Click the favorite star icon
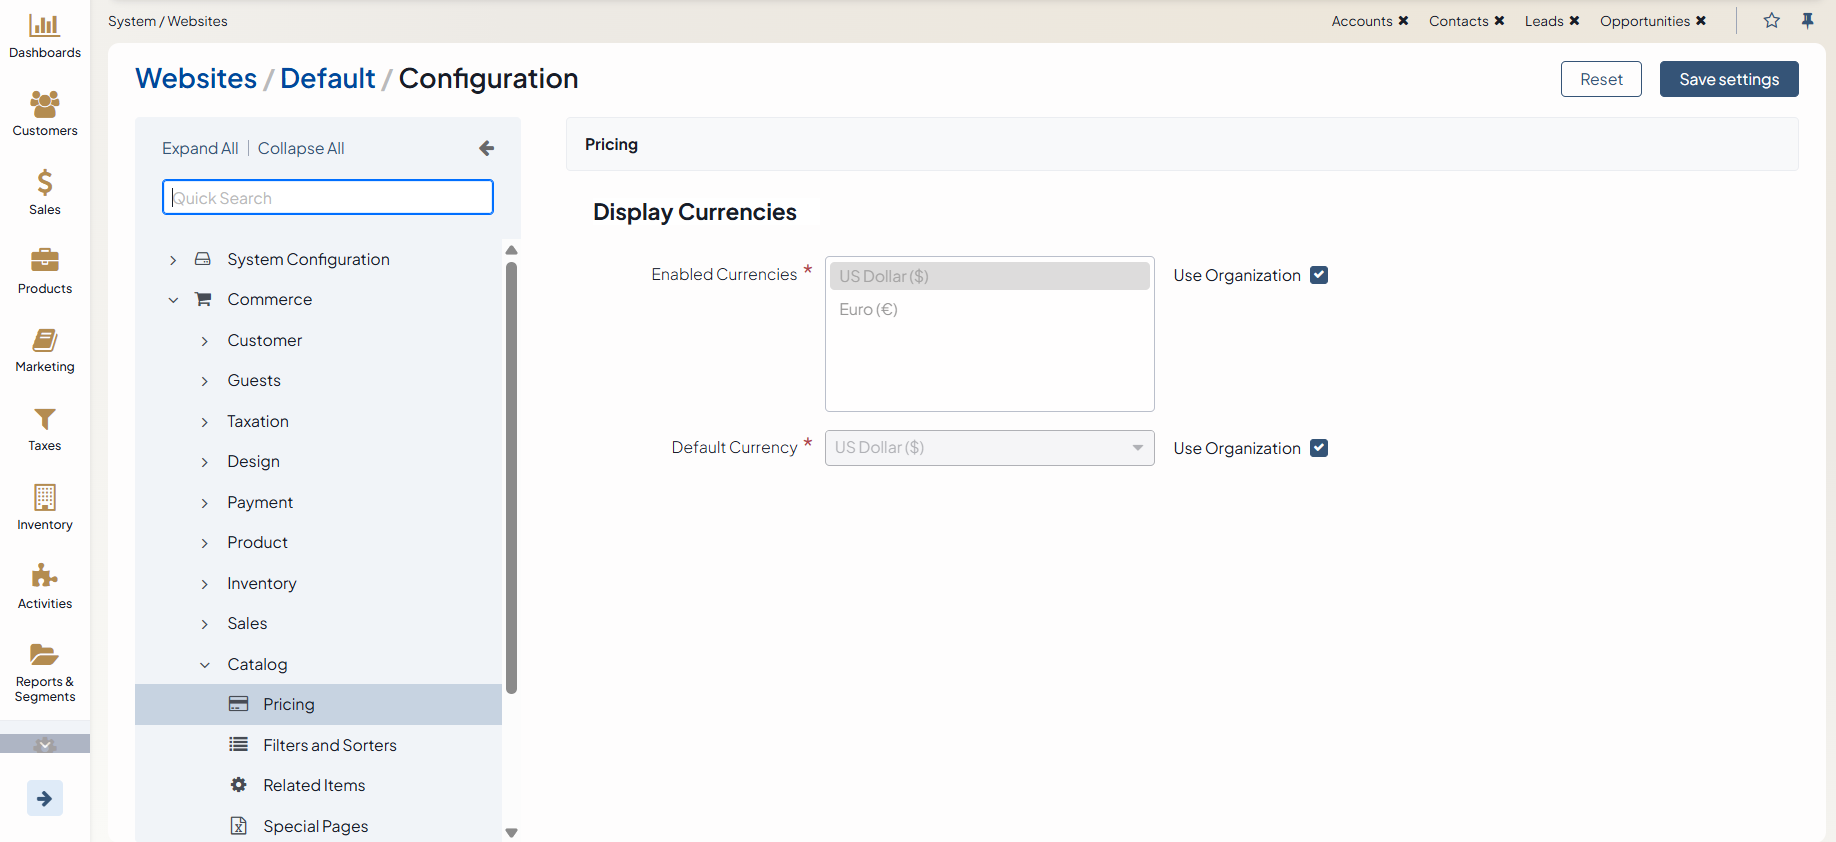This screenshot has width=1836, height=842. click(x=1771, y=21)
